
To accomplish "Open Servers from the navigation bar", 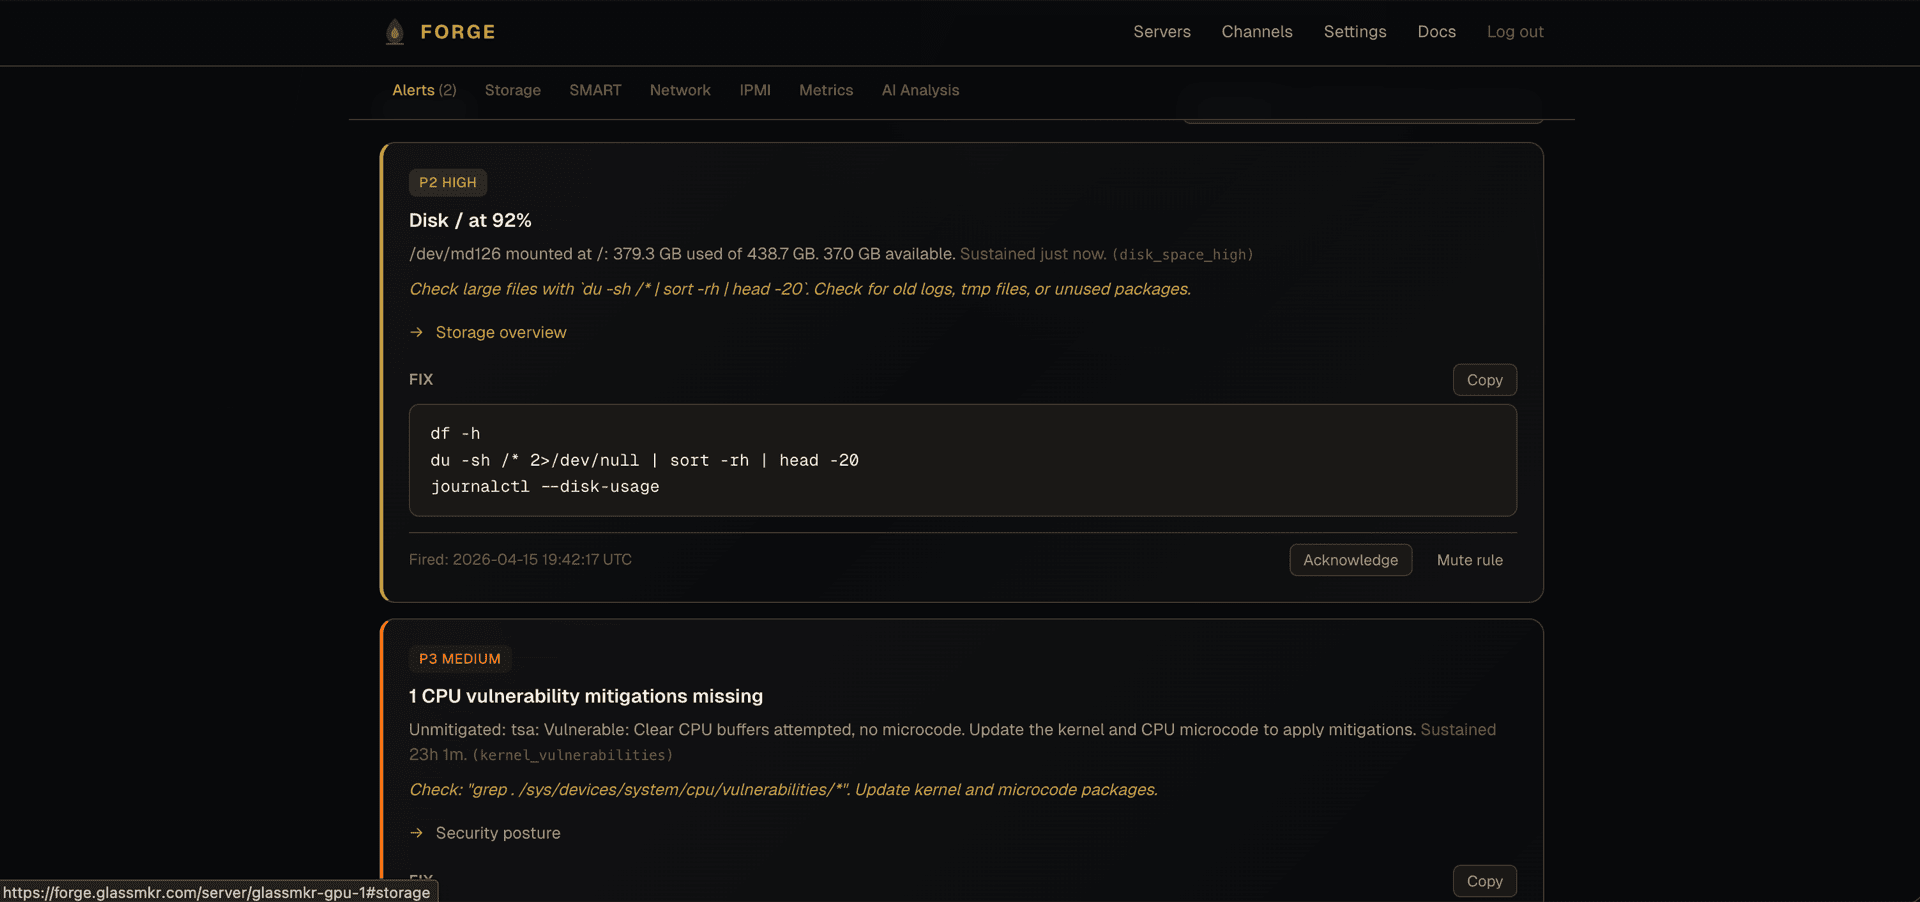I will pyautogui.click(x=1161, y=31).
